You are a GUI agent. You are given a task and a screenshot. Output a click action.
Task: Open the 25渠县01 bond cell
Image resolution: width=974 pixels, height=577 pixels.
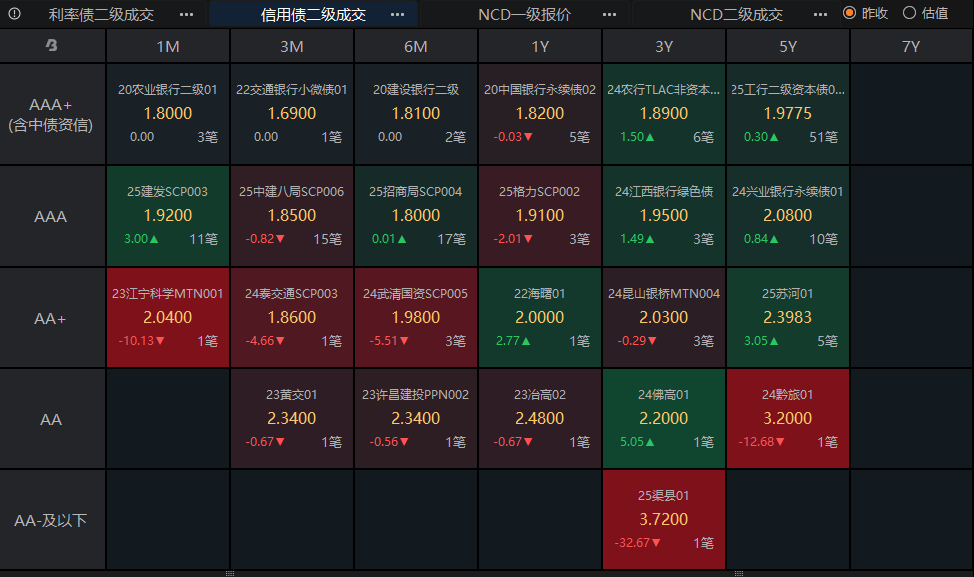pos(664,520)
